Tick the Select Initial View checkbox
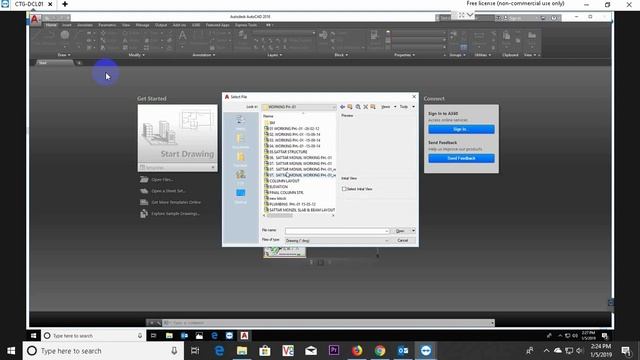This screenshot has height=360, width=640. (x=344, y=189)
